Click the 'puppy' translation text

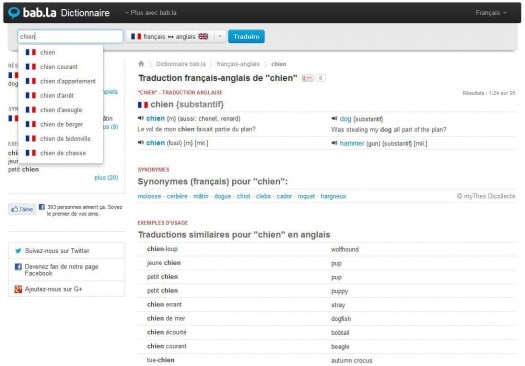pos(340,291)
